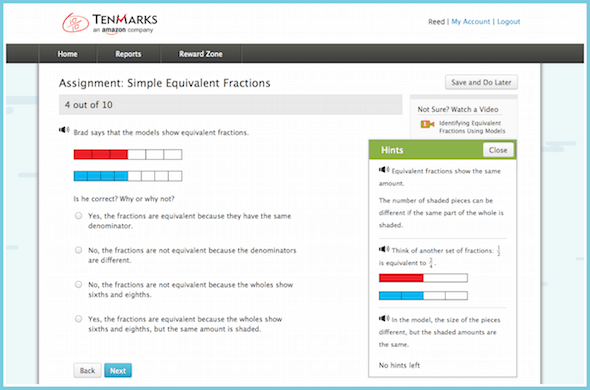590x390 pixels.
Task: Go to the Reward Zone tab
Action: click(x=201, y=54)
